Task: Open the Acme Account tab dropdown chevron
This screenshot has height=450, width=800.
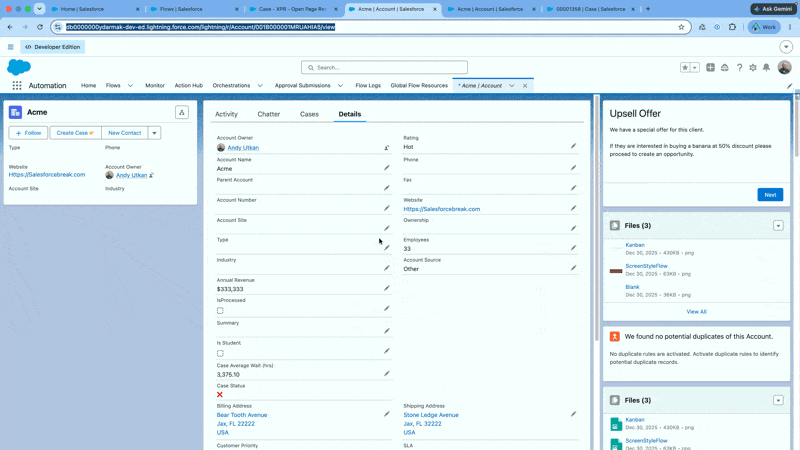Action: (x=511, y=86)
